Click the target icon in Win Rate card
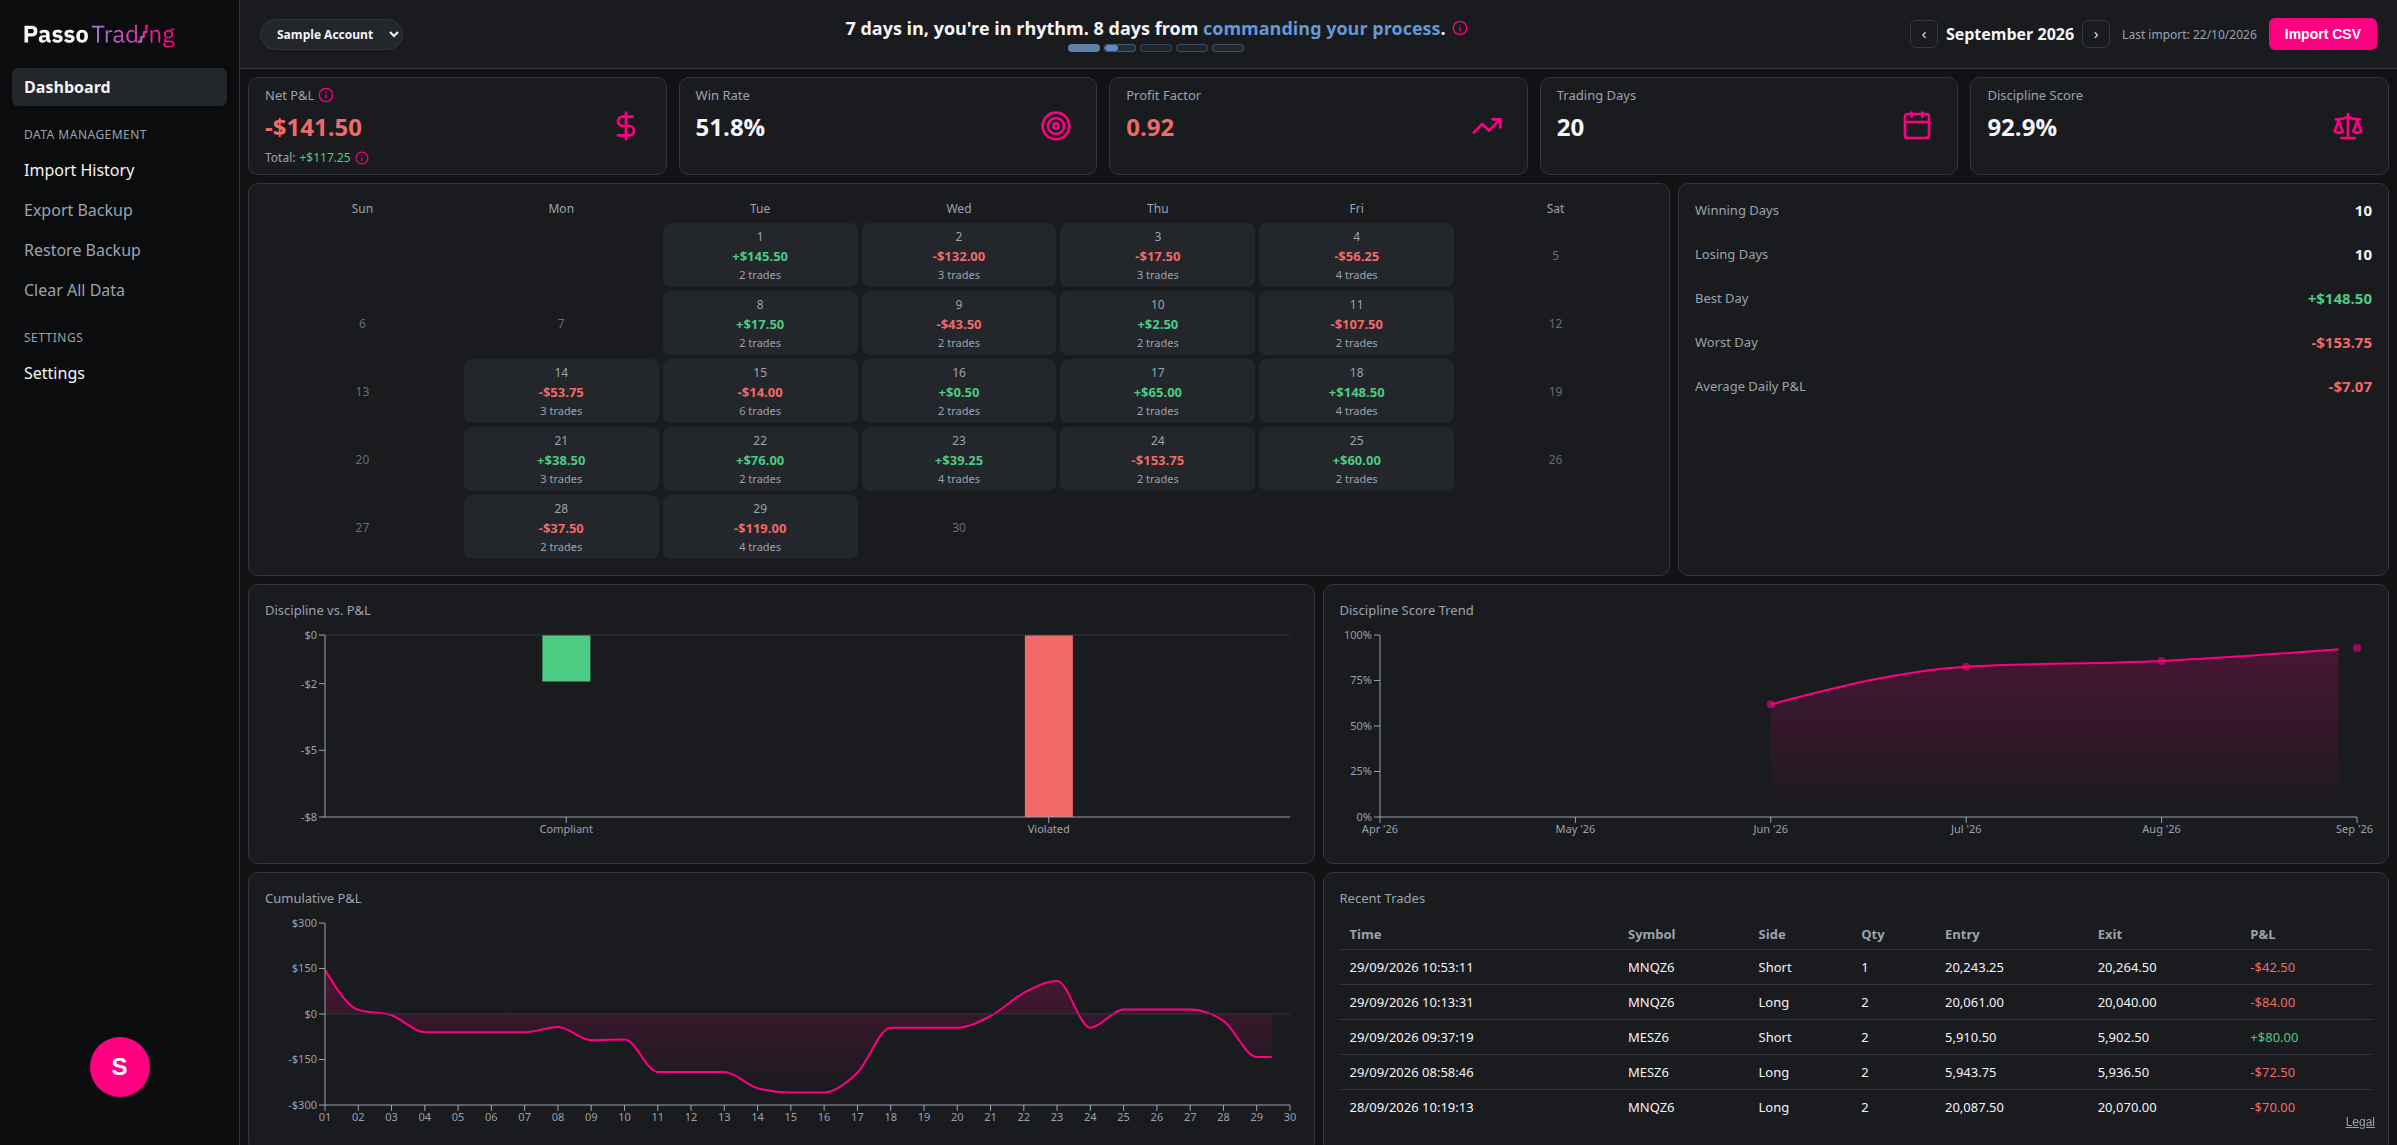This screenshot has width=2397, height=1145. (1056, 126)
